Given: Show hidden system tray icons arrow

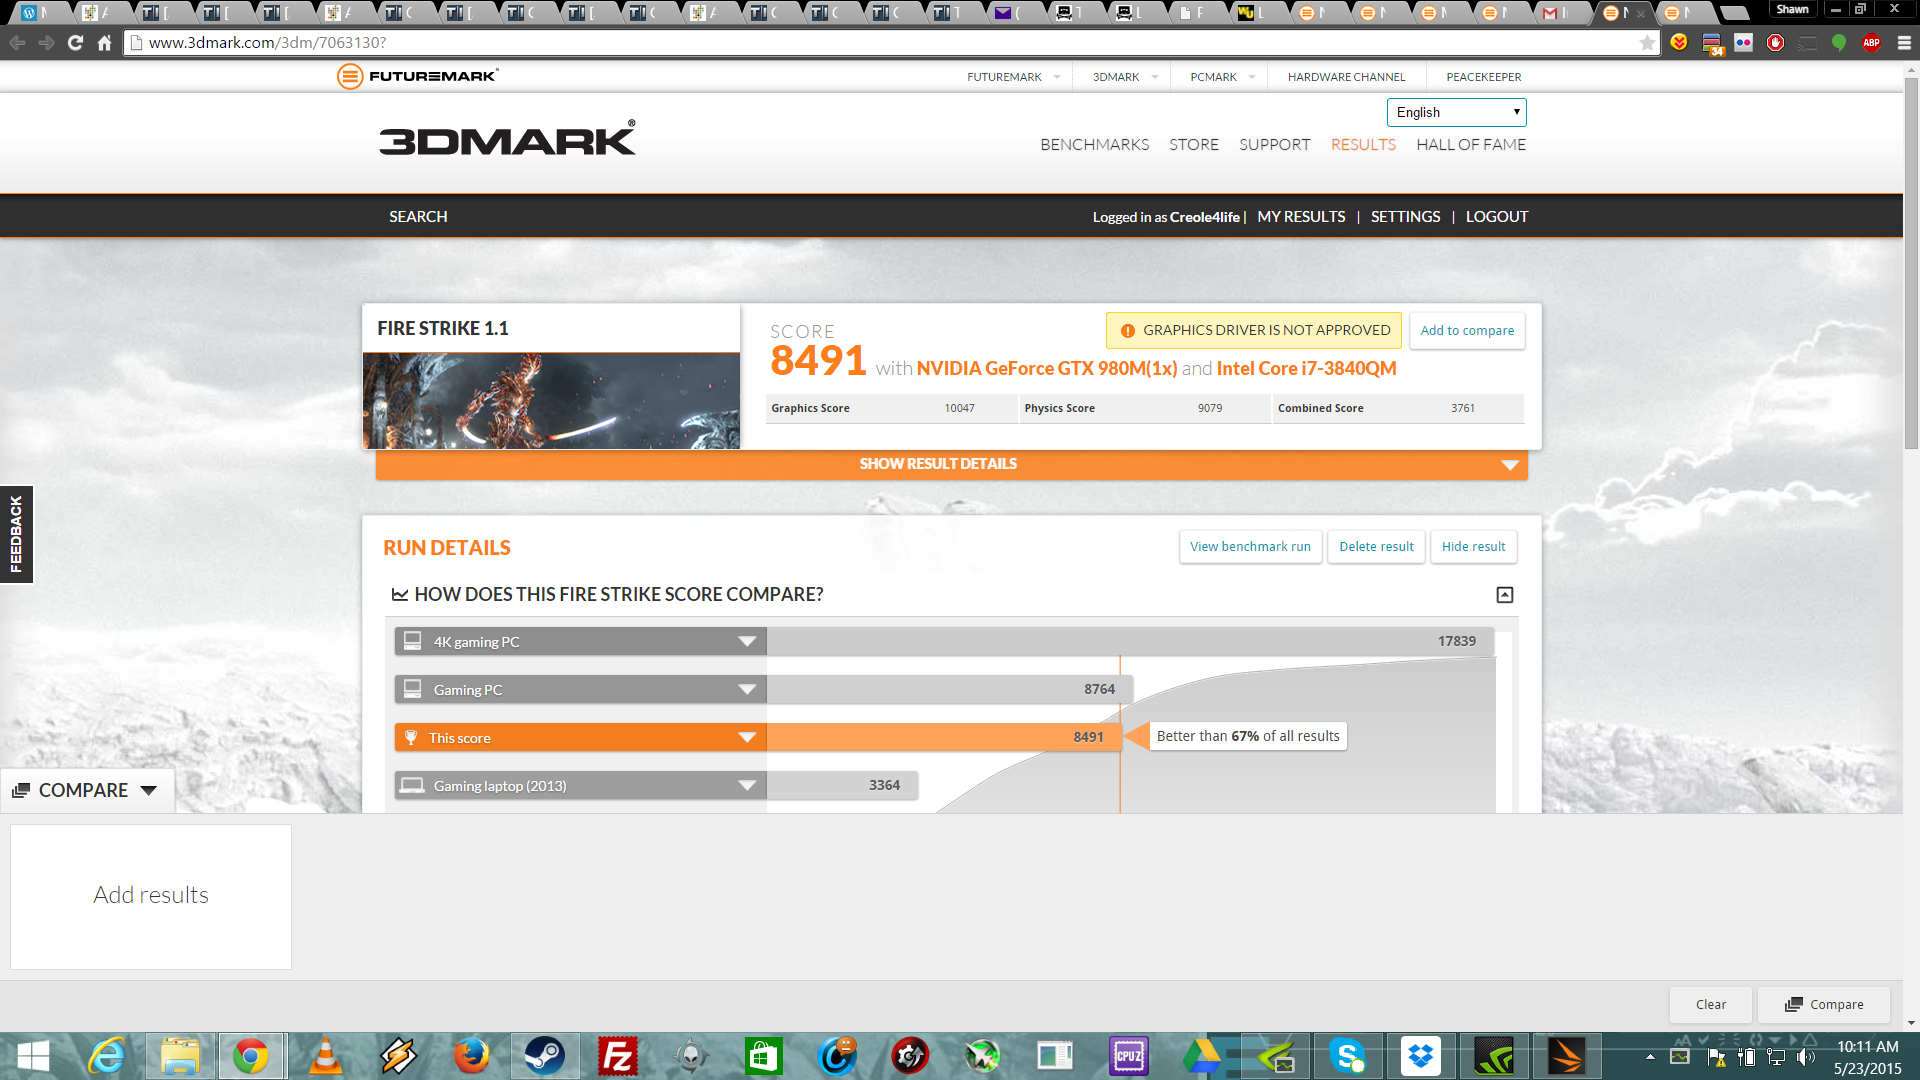Looking at the screenshot, I should (x=1650, y=1057).
